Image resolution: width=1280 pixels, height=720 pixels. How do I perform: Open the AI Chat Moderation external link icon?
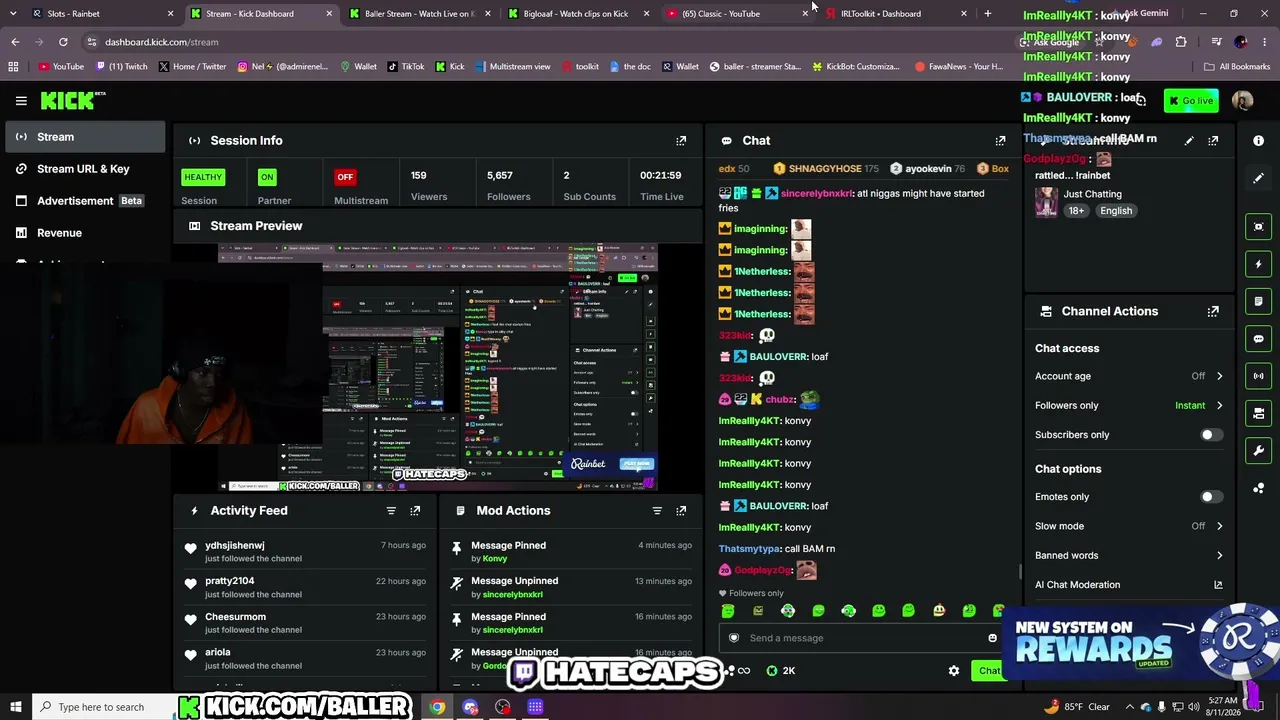1218,585
